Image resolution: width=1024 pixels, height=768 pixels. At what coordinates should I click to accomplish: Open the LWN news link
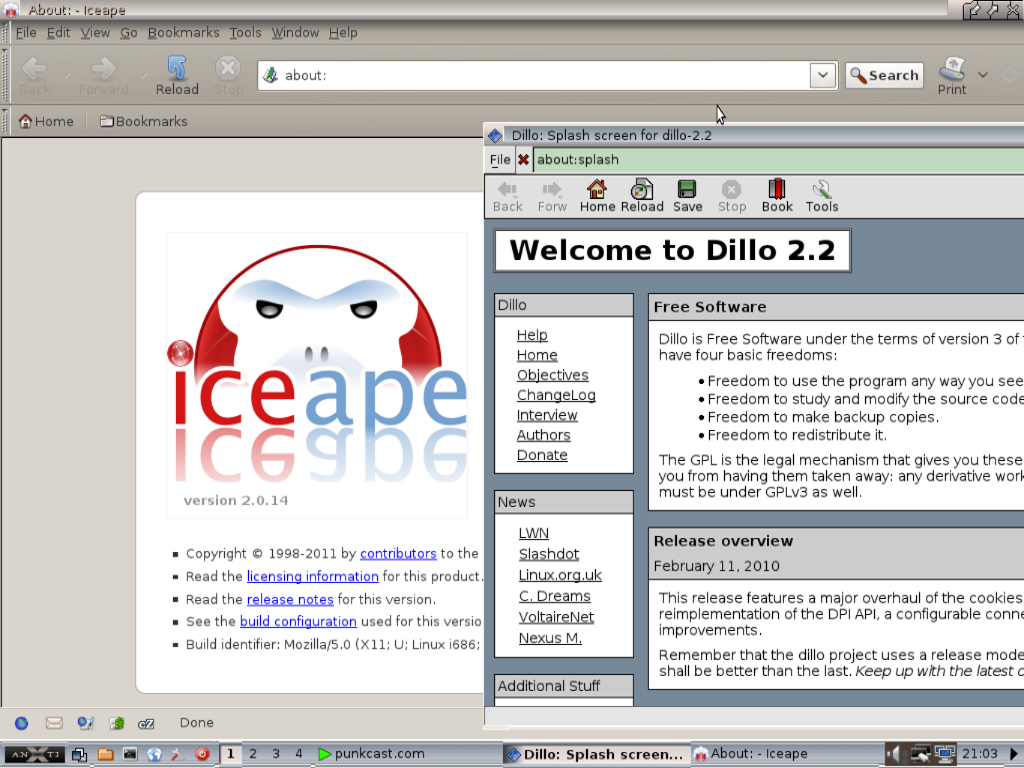[x=534, y=534]
